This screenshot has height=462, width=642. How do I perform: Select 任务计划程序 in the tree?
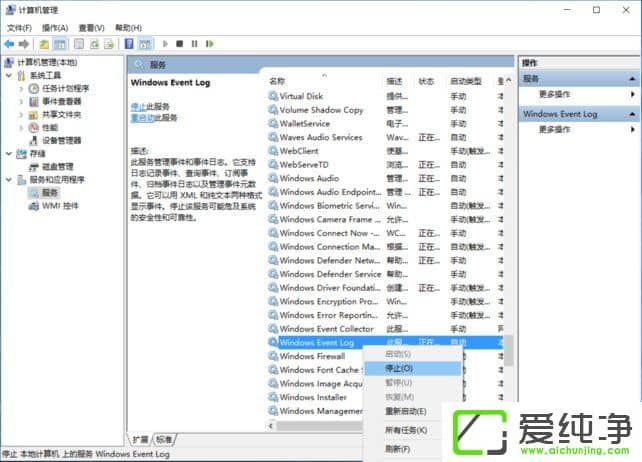click(66, 88)
